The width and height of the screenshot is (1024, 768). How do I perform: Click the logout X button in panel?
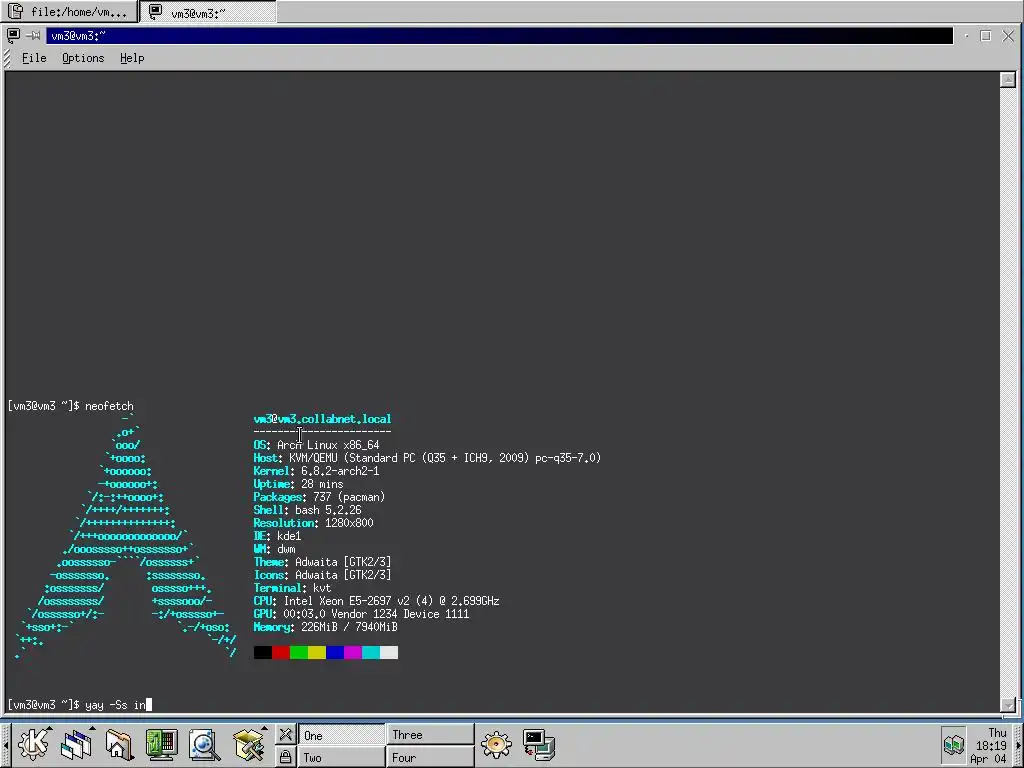coord(285,734)
